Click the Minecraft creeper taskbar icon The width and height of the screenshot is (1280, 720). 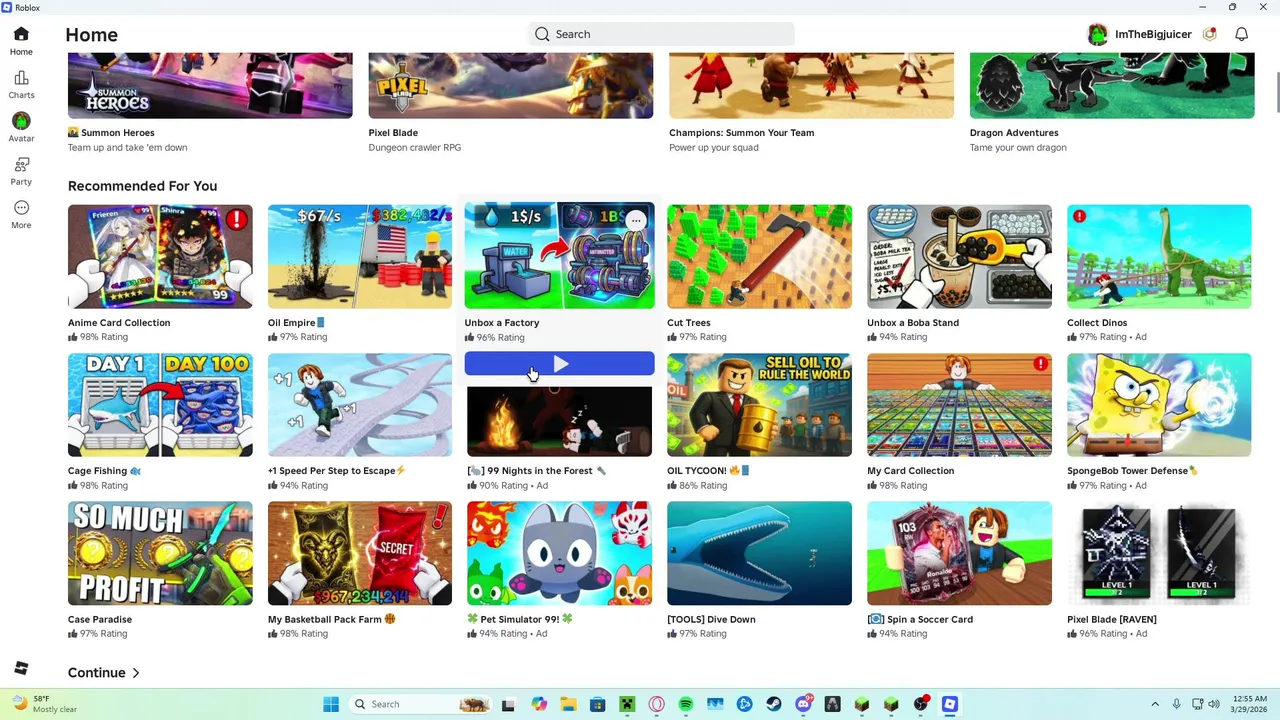627,704
